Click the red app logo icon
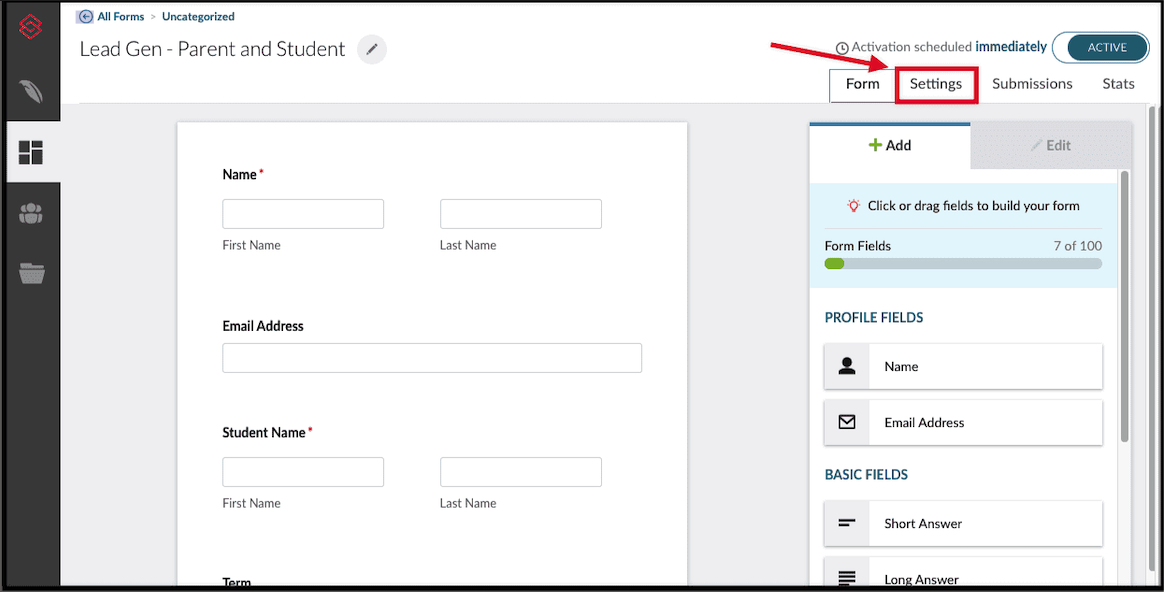1164x592 pixels. [30, 27]
